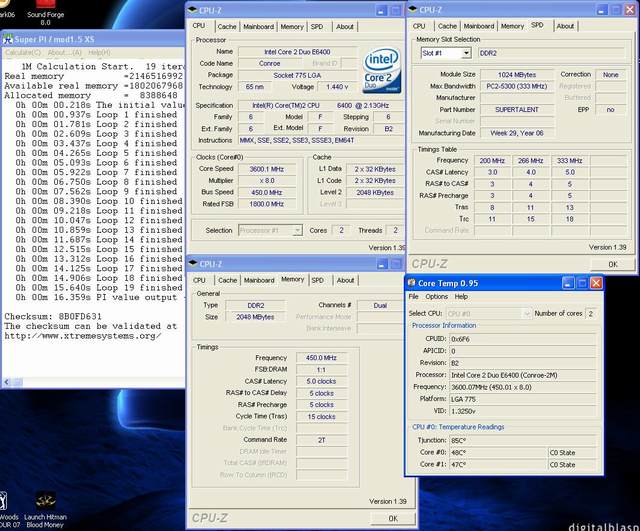The height and width of the screenshot is (531, 640).
Task: Click the top-left CPU-Z window title icon
Action: click(192, 10)
